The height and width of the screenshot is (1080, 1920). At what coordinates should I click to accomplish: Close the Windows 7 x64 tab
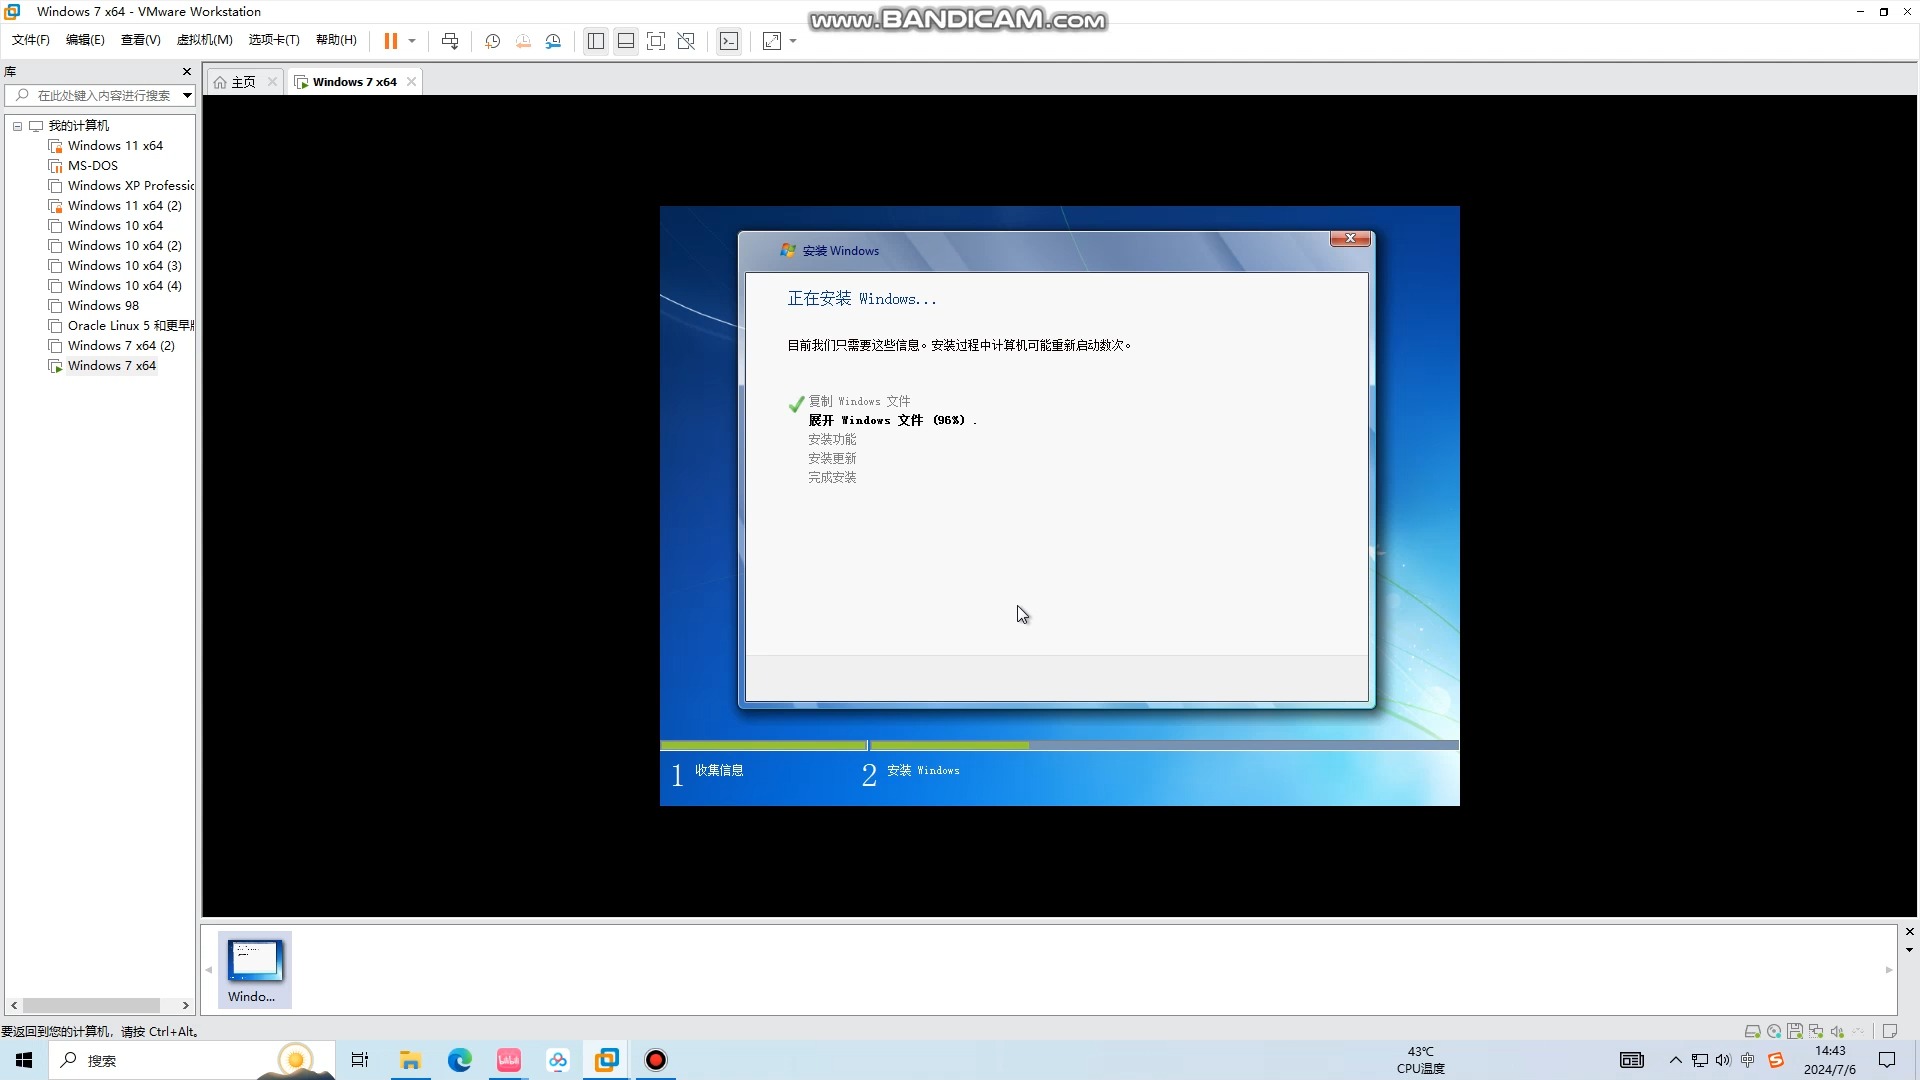pyautogui.click(x=411, y=82)
